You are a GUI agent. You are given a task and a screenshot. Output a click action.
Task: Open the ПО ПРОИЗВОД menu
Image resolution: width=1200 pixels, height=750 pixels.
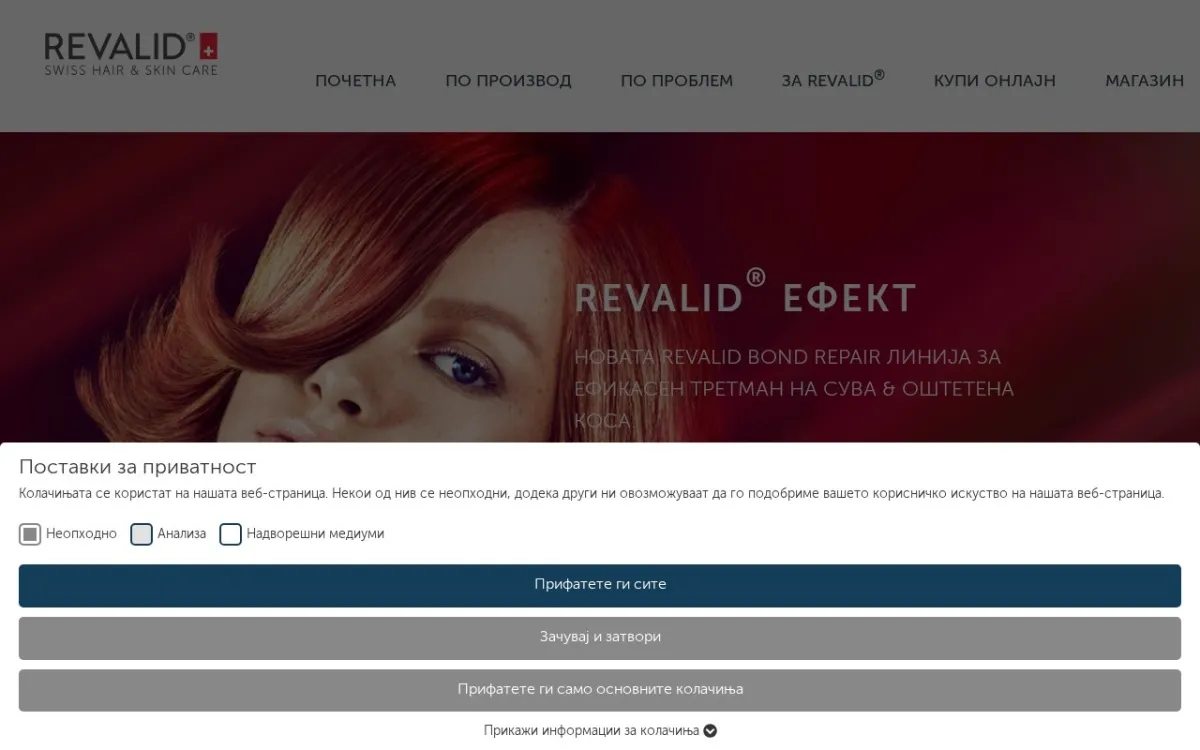tap(508, 81)
